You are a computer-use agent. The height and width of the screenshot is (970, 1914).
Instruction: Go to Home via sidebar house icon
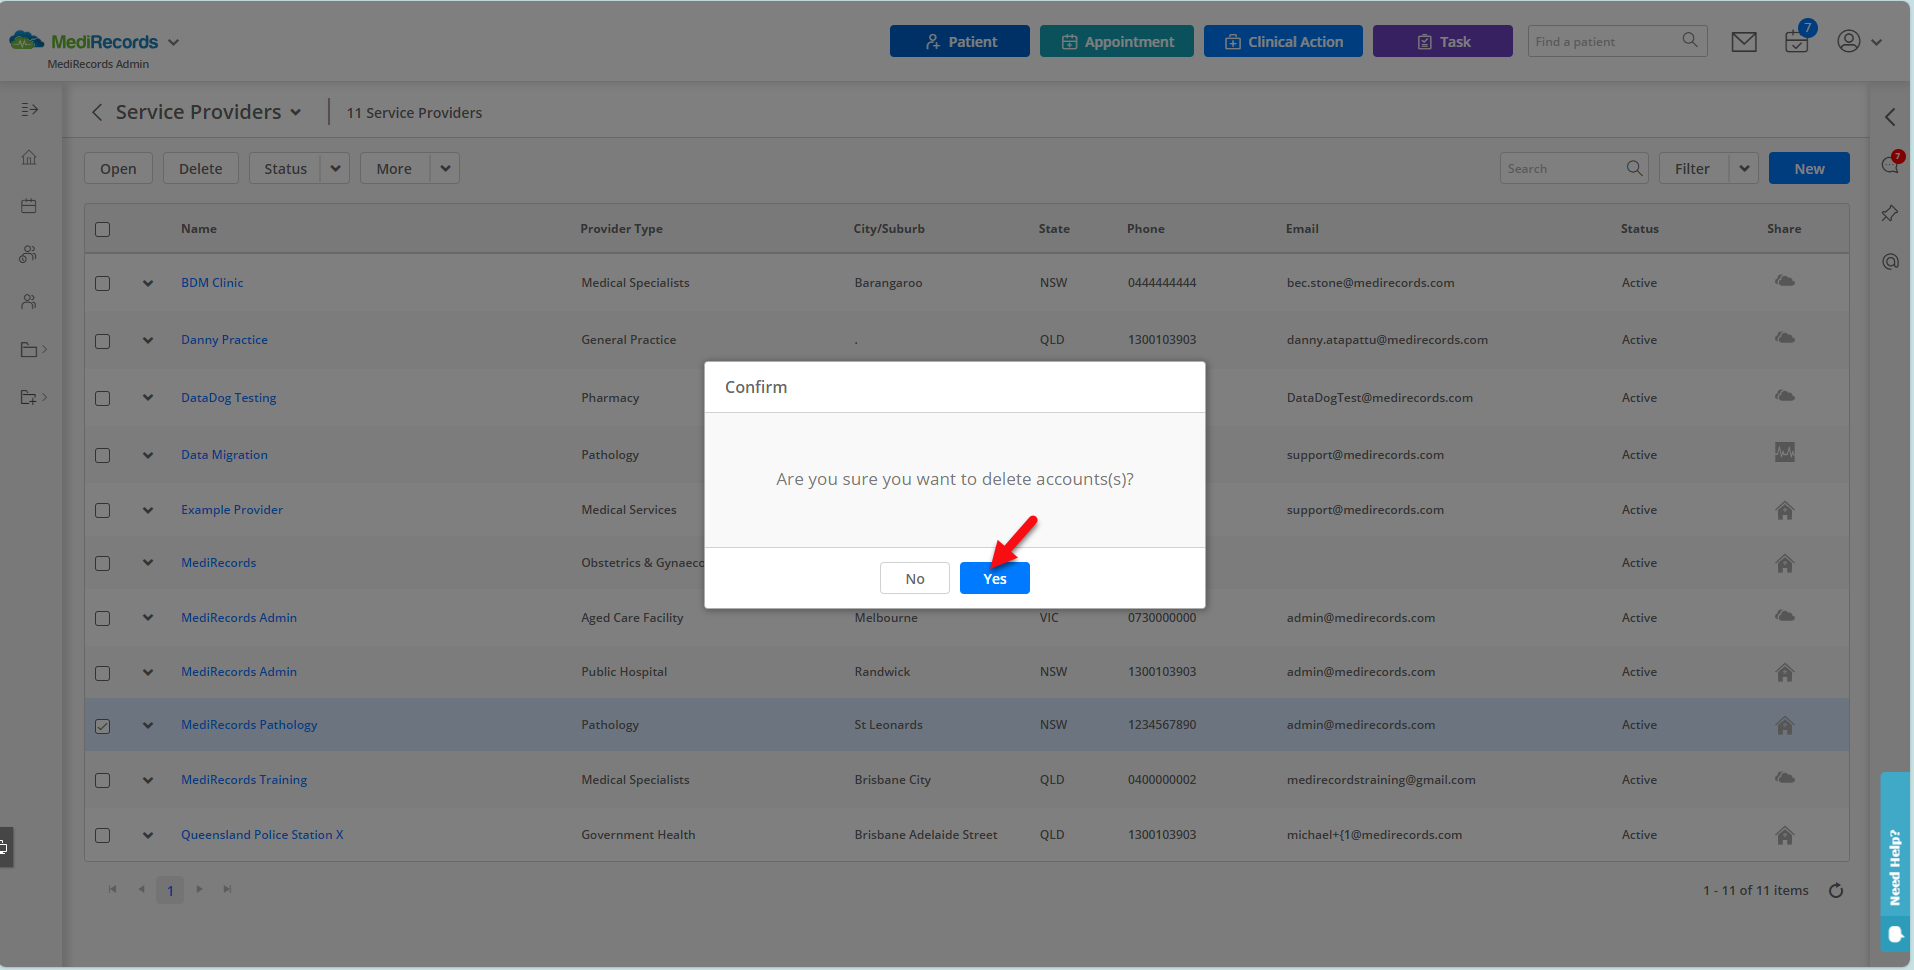coord(29,157)
